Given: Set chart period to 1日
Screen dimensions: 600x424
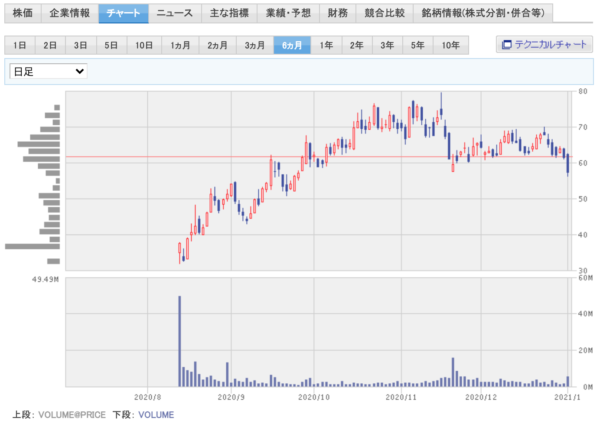Looking at the screenshot, I should (20, 45).
